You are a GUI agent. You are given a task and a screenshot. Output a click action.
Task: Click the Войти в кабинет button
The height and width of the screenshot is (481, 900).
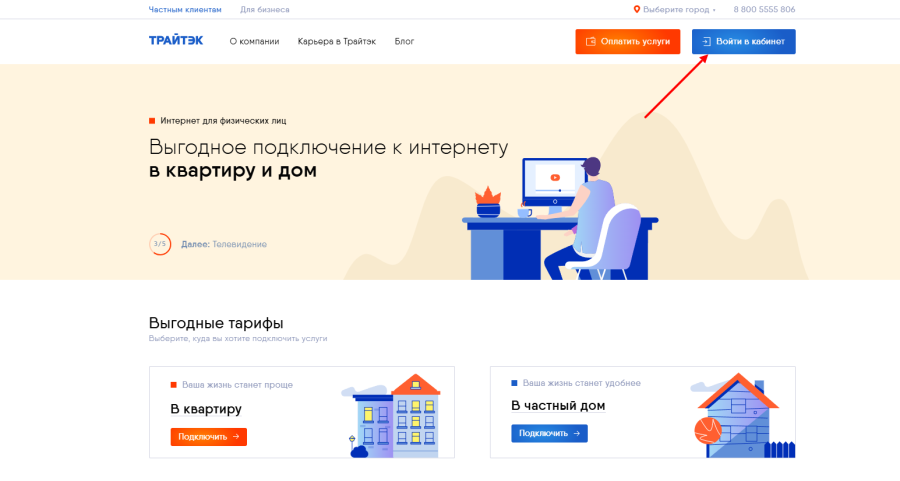pos(744,41)
